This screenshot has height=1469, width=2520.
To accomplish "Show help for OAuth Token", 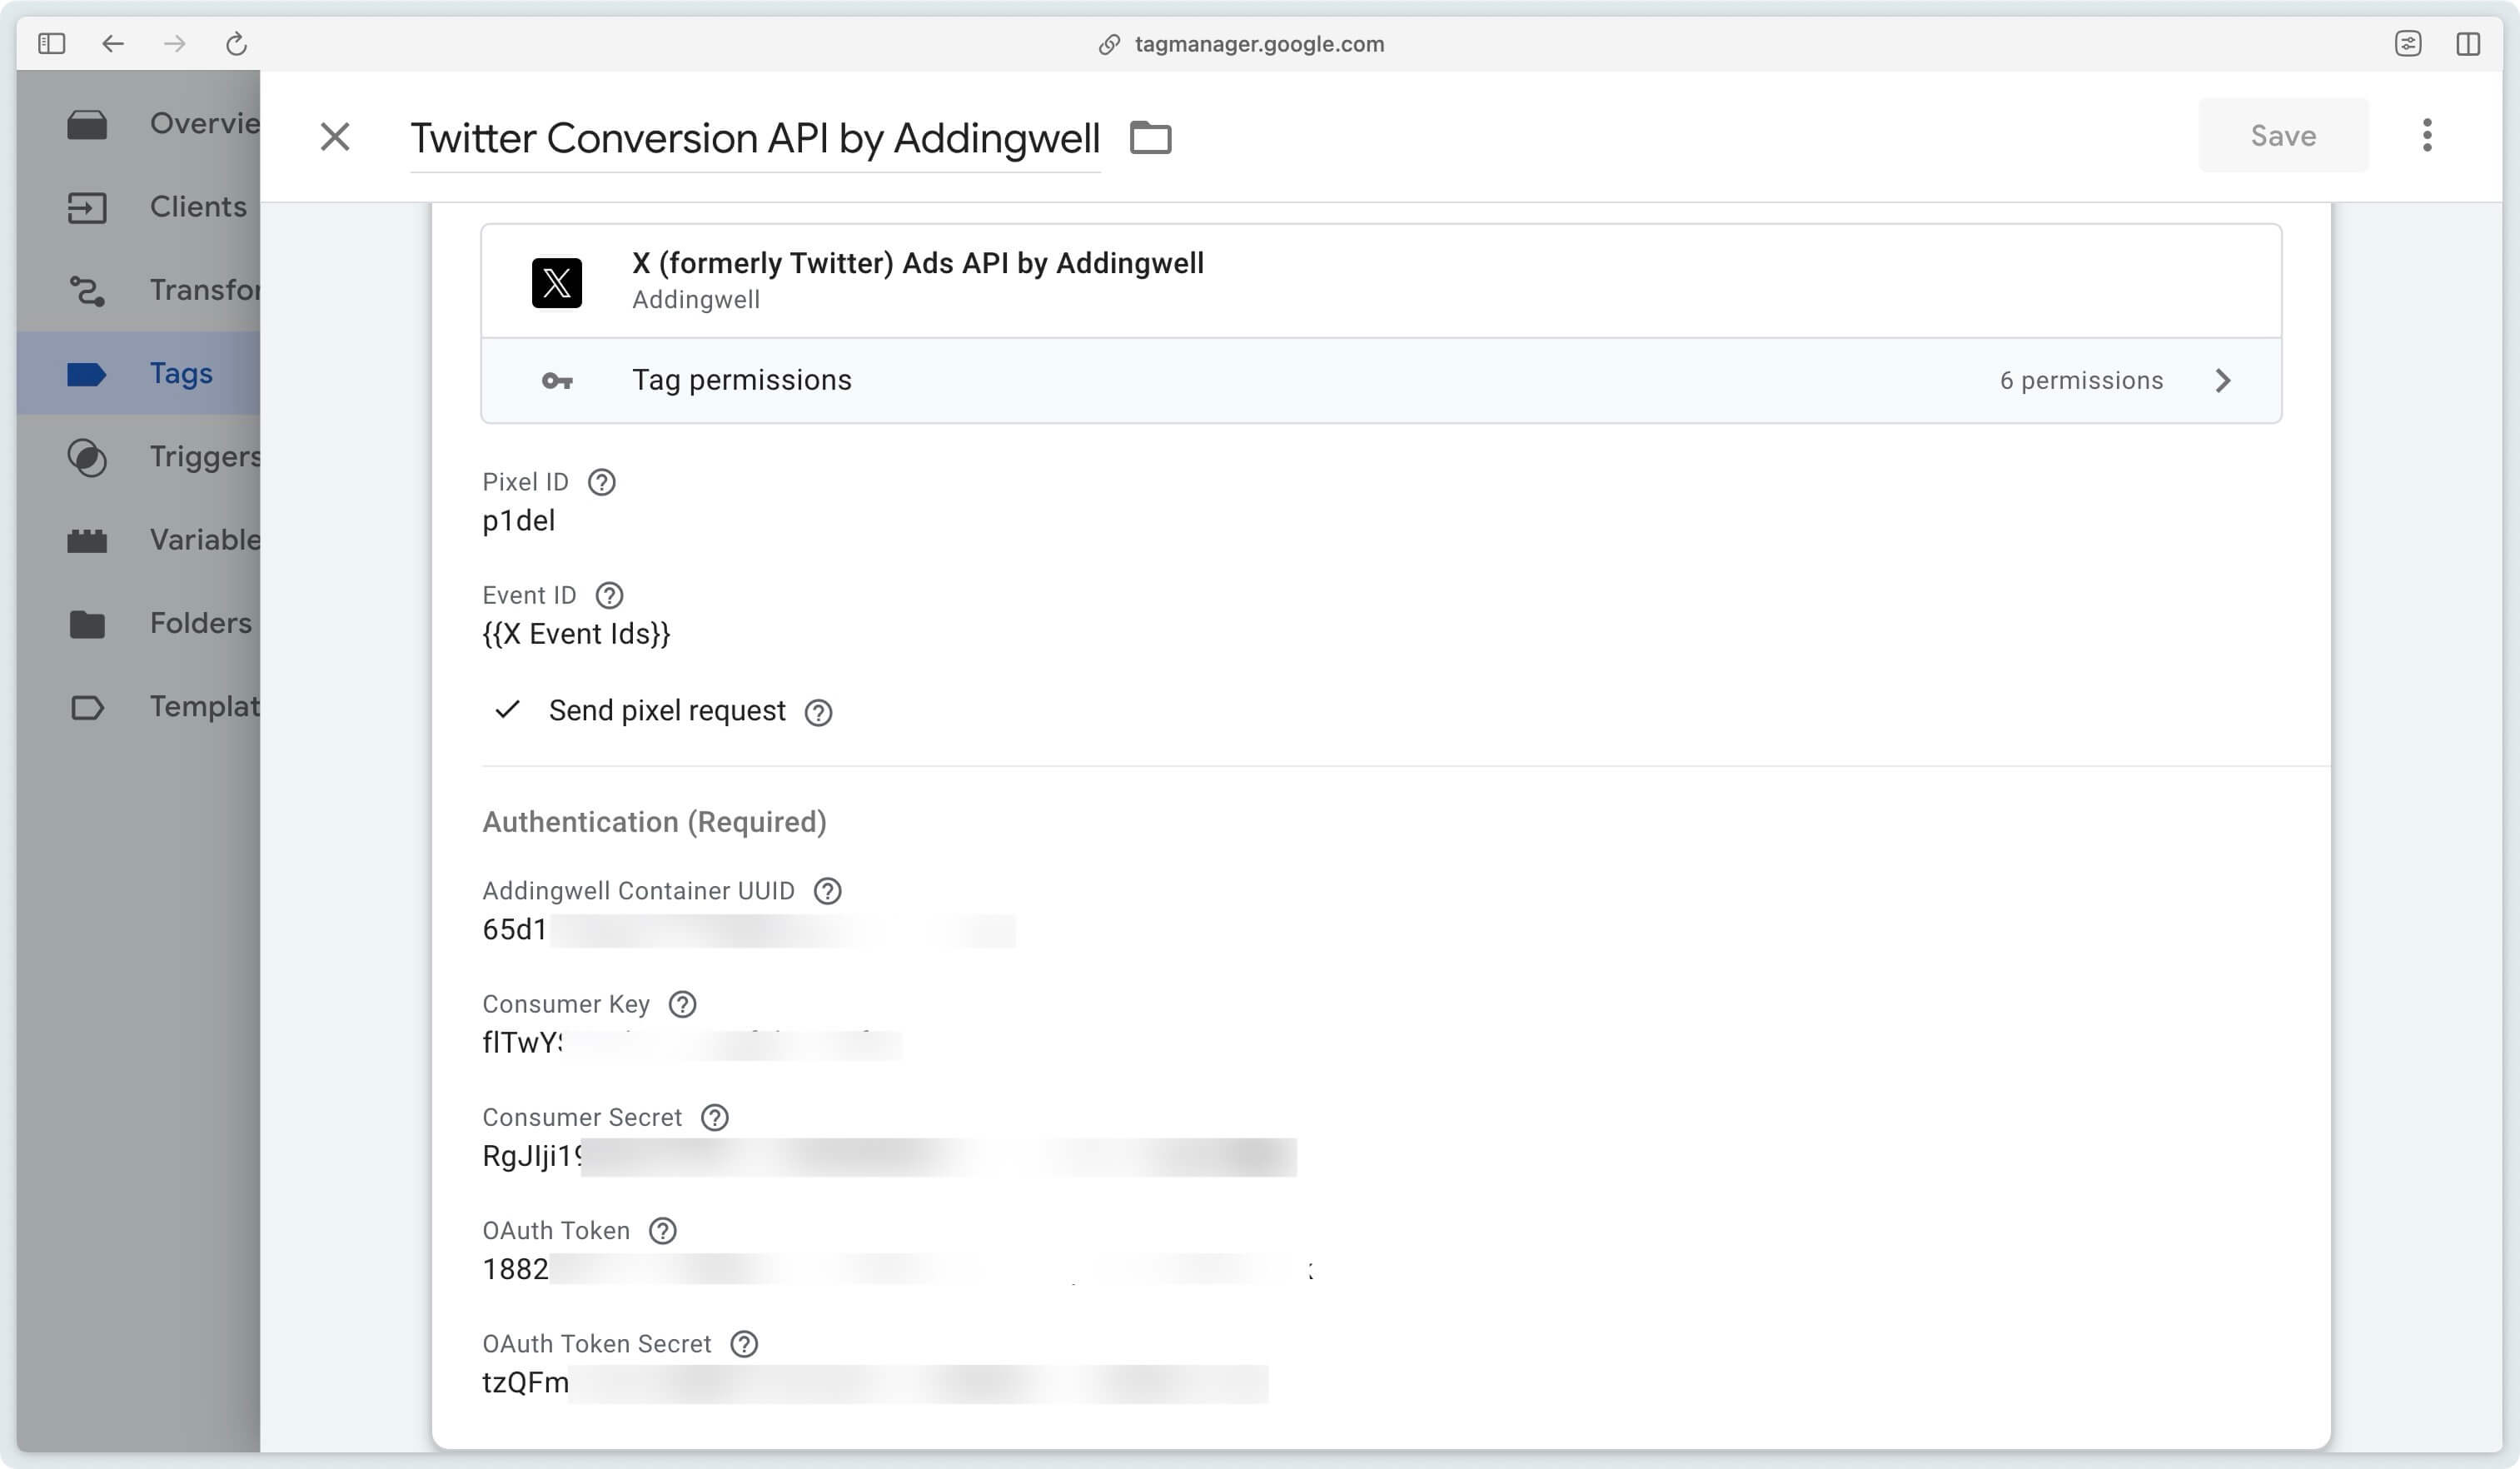I will coord(663,1231).
